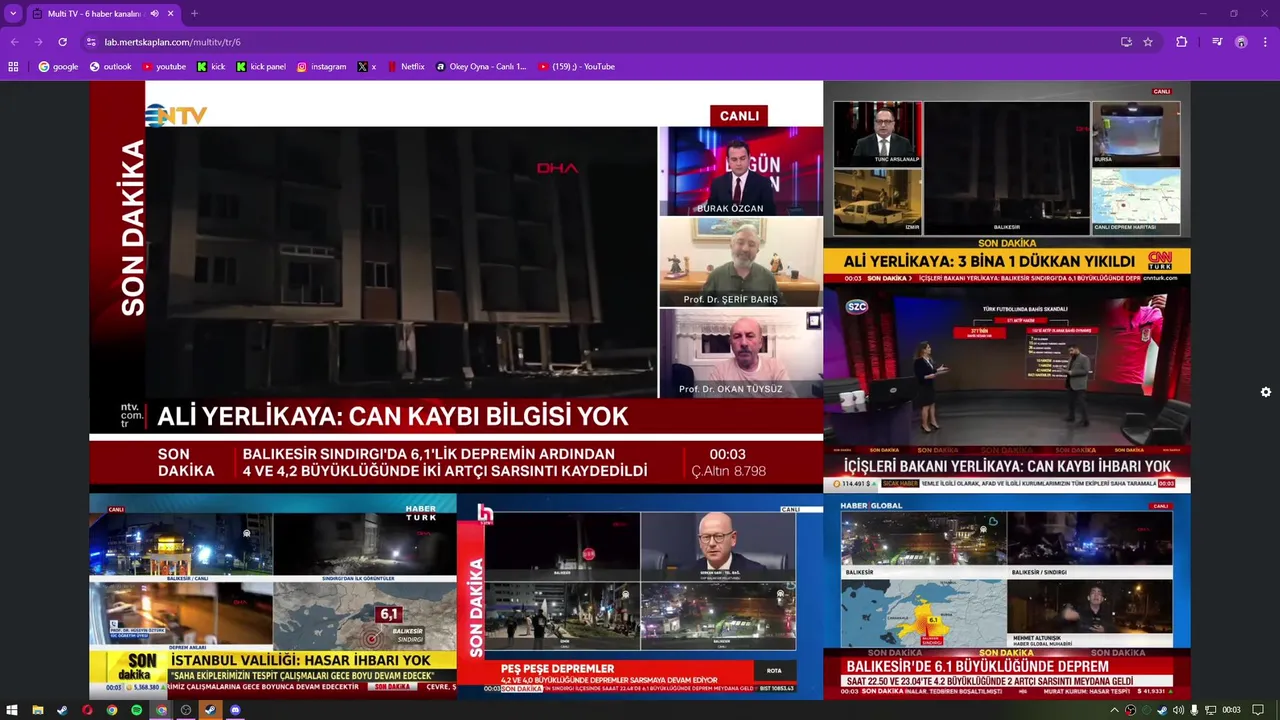This screenshot has height=720, width=1280.
Task: Open Chrome three-dot menu
Action: click(1266, 42)
